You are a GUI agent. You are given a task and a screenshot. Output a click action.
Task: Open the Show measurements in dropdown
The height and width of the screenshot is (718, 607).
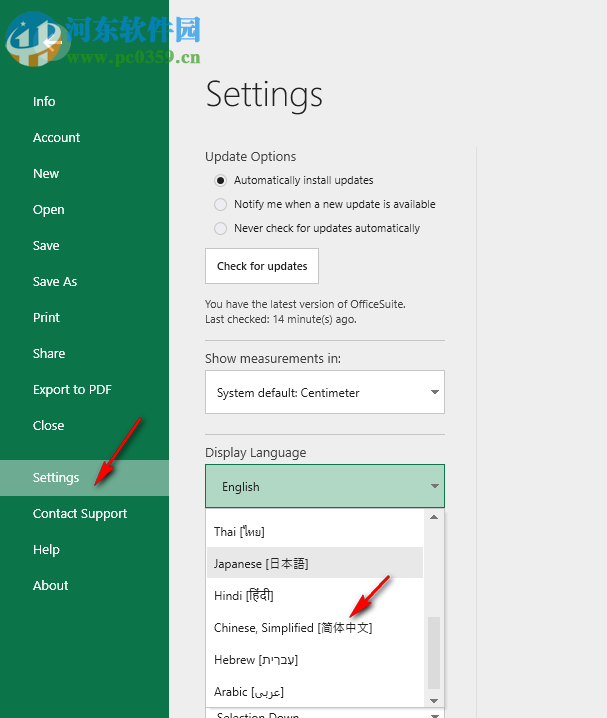(325, 392)
